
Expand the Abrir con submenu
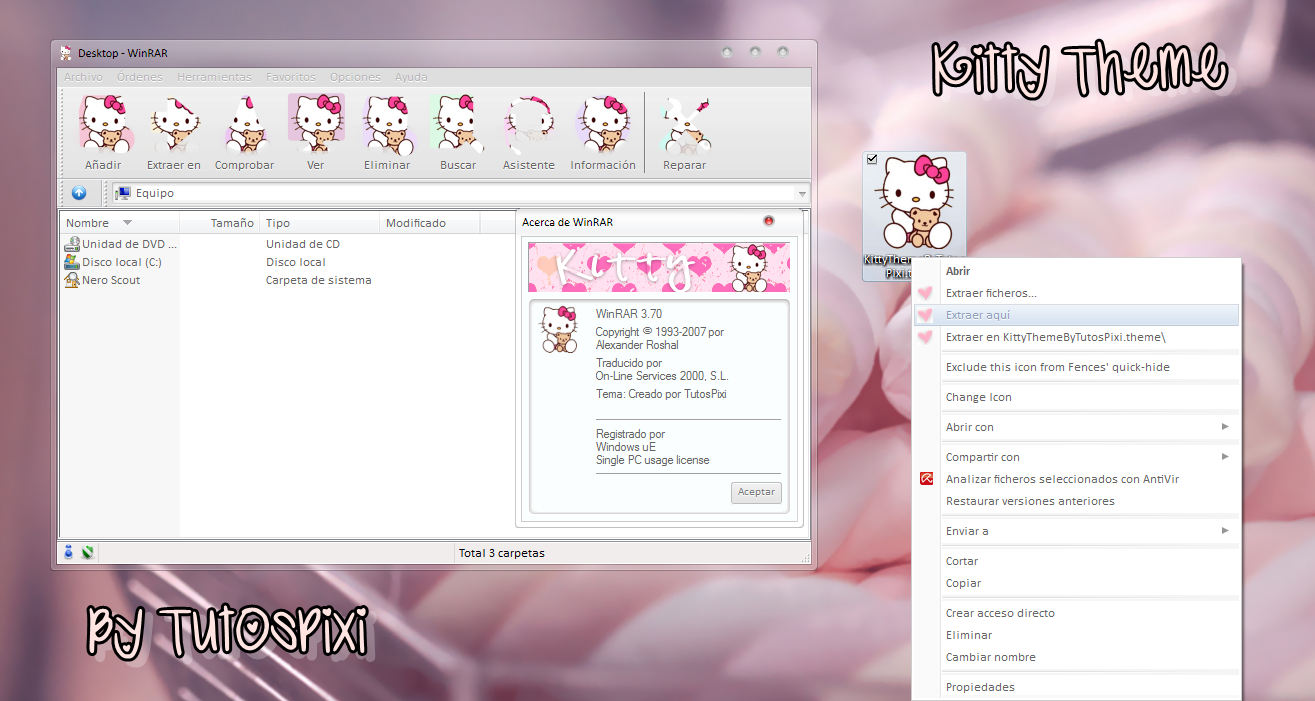pyautogui.click(x=1225, y=427)
